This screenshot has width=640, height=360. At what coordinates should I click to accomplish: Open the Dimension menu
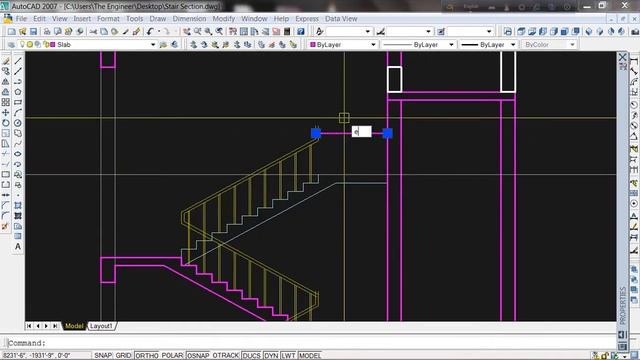(189, 19)
